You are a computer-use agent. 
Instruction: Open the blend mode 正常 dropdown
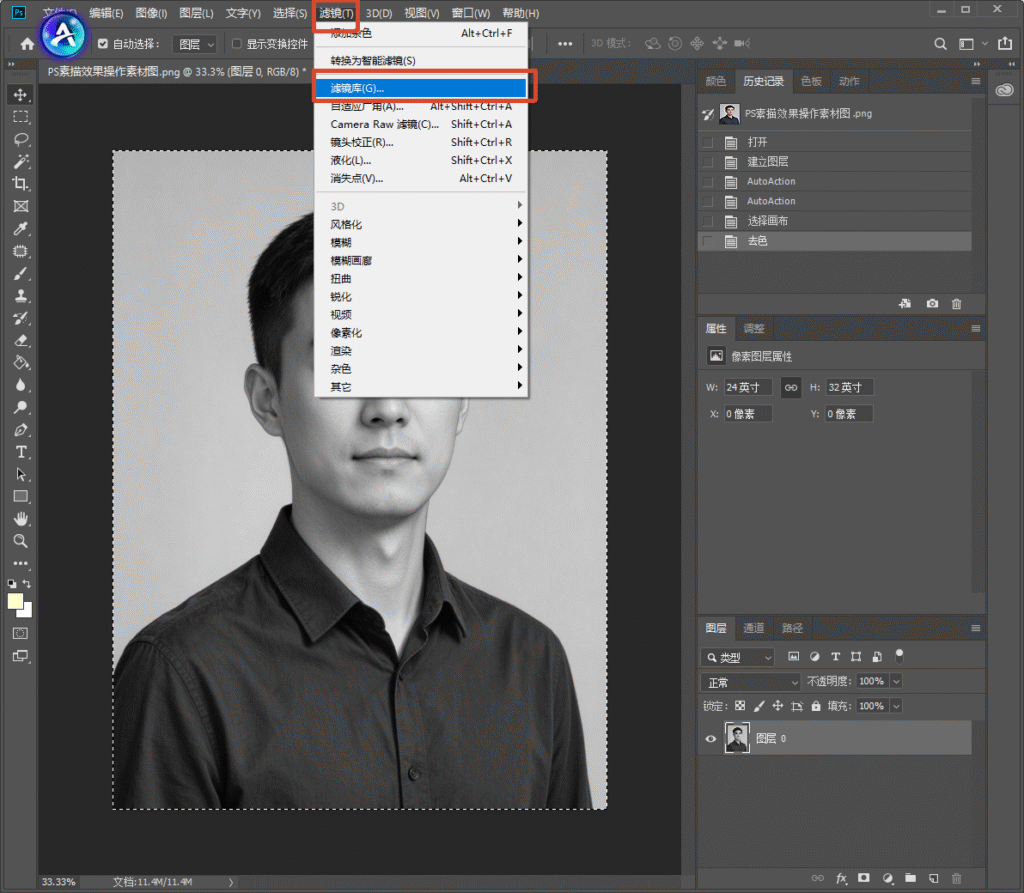point(750,683)
